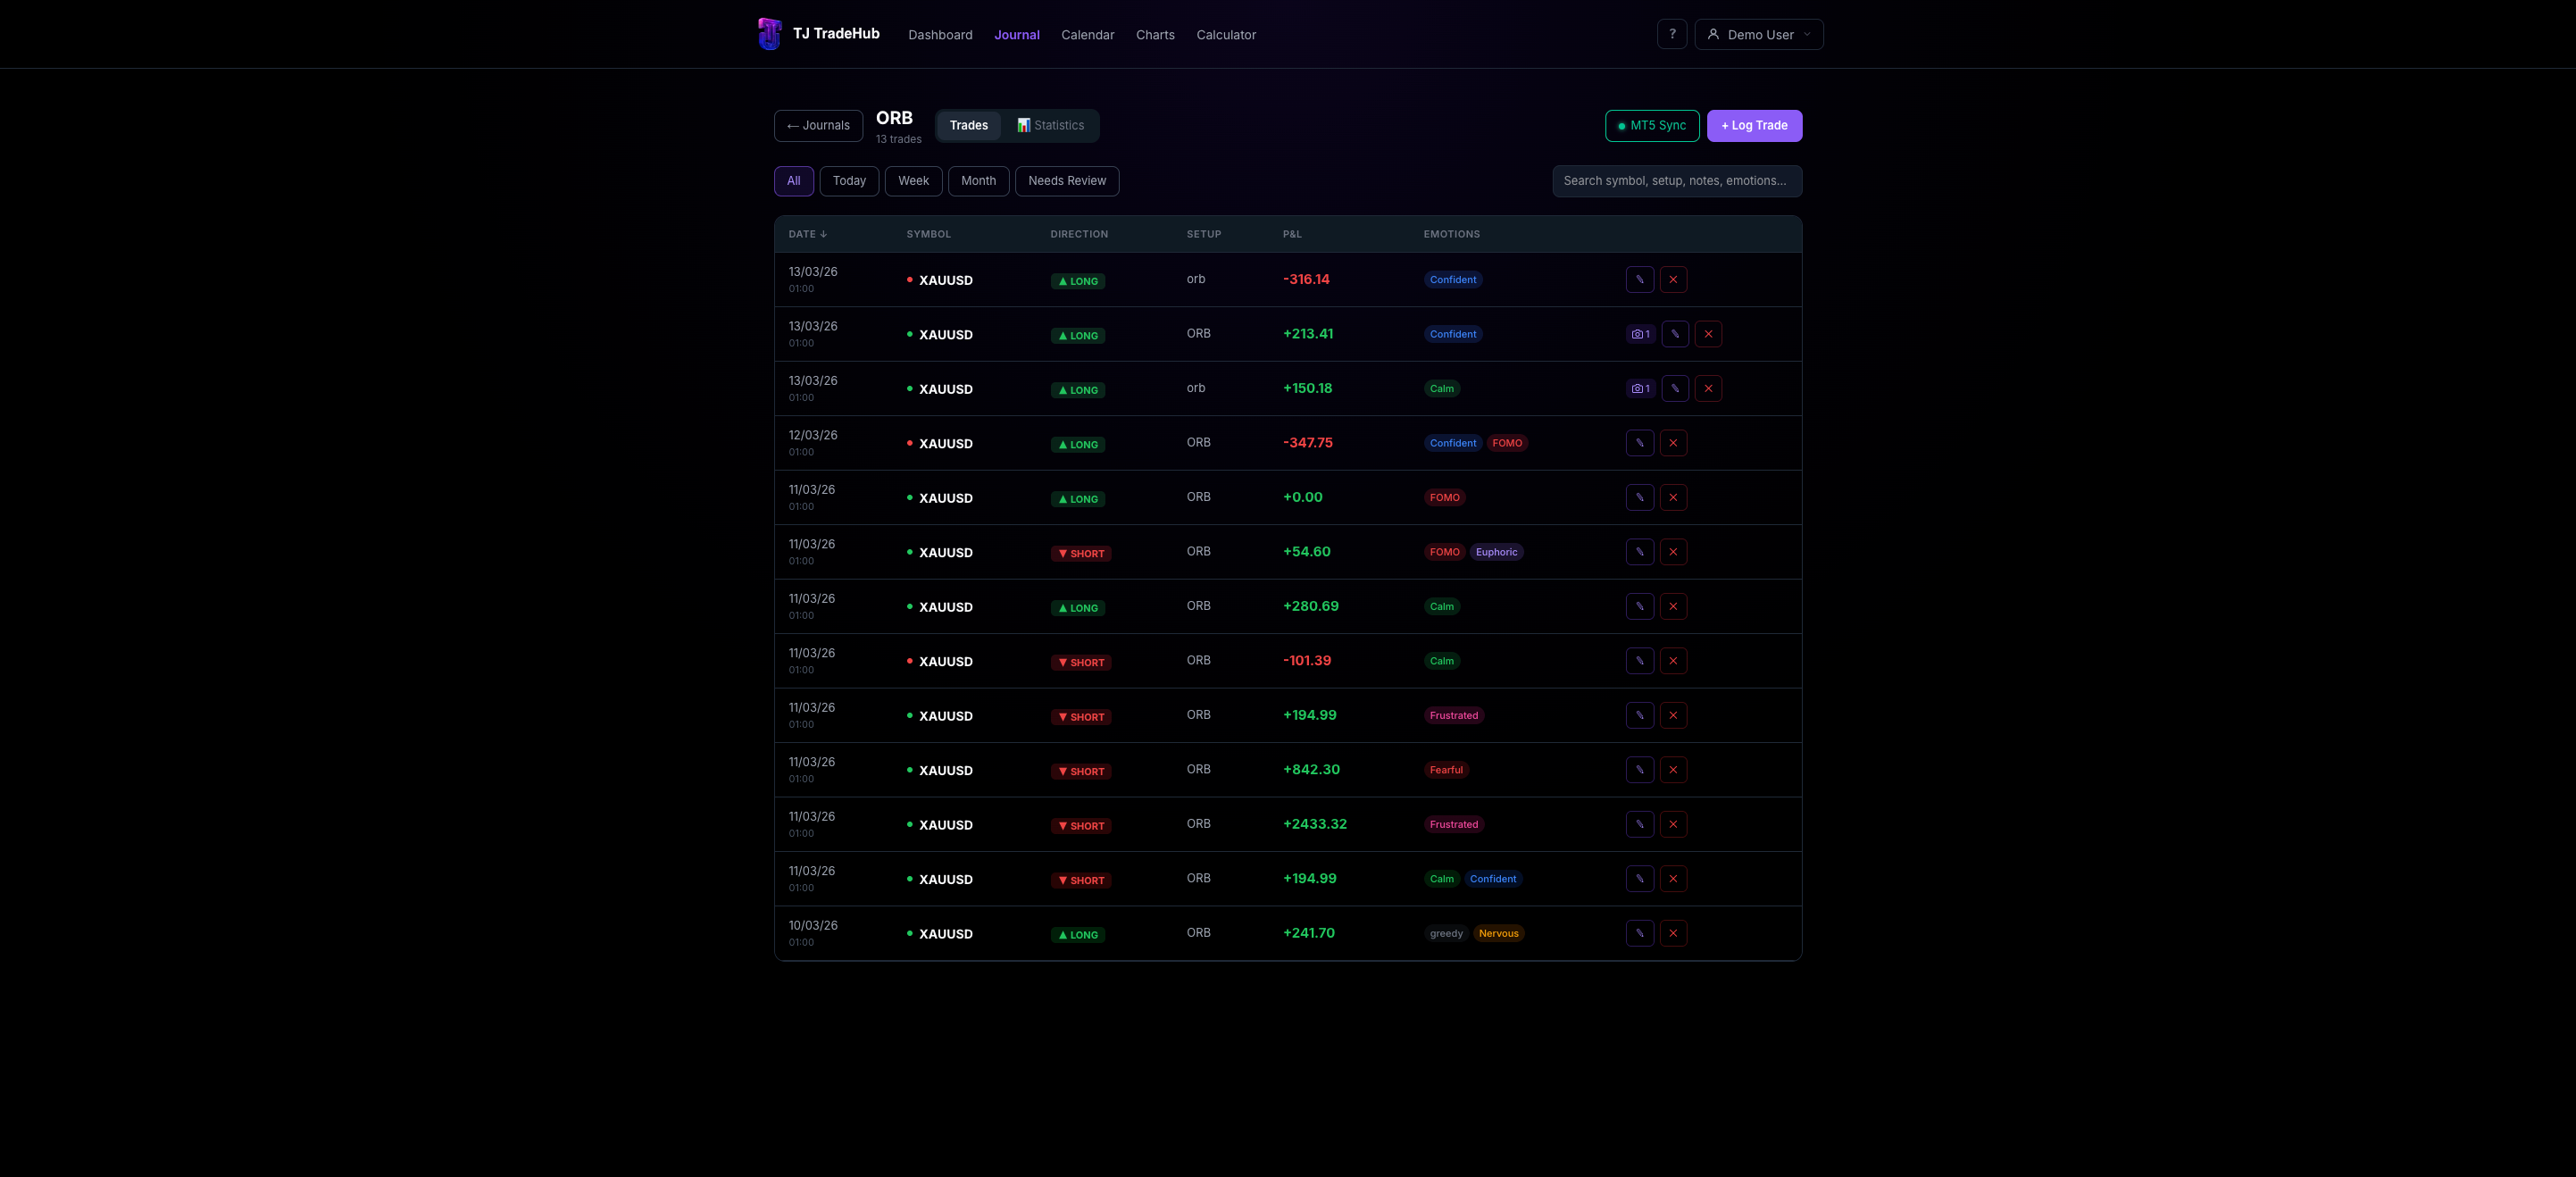The height and width of the screenshot is (1177, 2576).
Task: Go to Calendar in top navigation
Action: (1087, 35)
